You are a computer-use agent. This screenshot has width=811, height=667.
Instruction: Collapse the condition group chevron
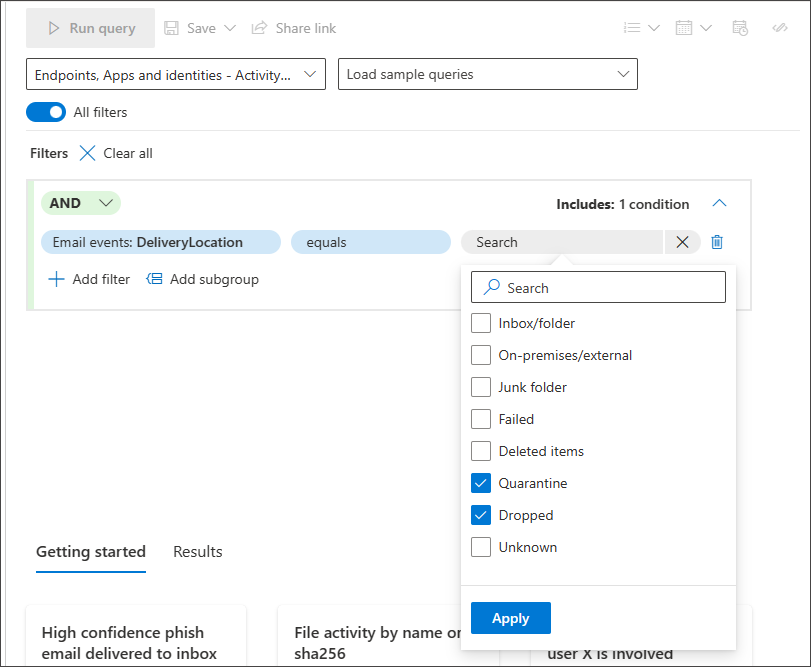[x=719, y=204]
